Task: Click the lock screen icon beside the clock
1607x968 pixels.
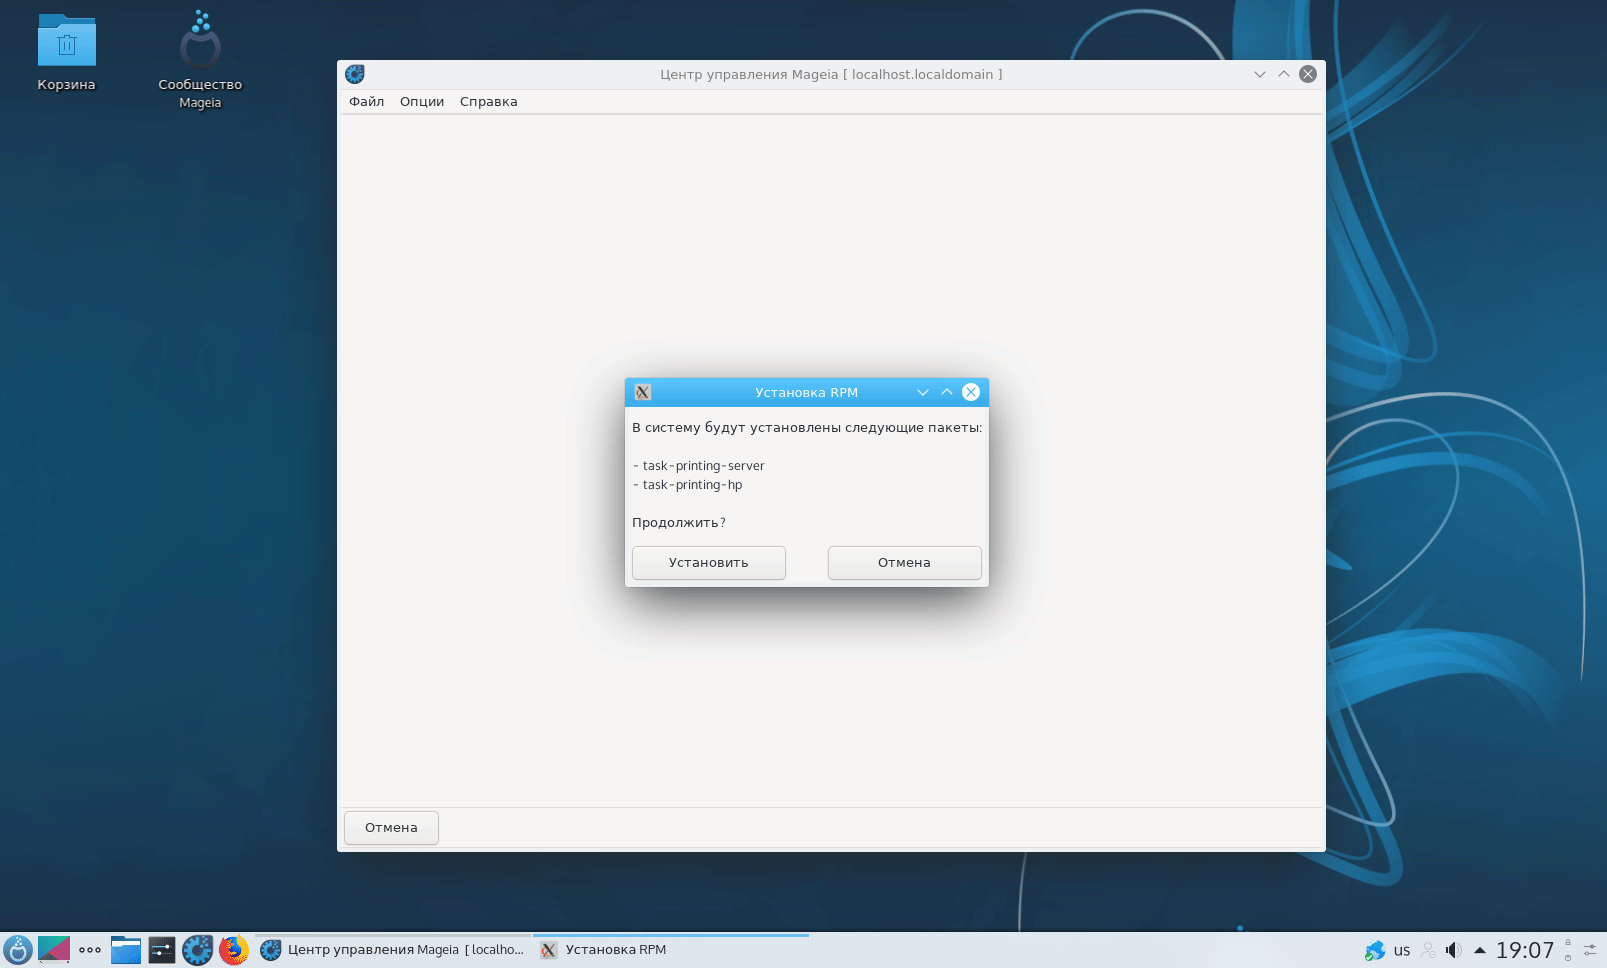Action: [1568, 943]
